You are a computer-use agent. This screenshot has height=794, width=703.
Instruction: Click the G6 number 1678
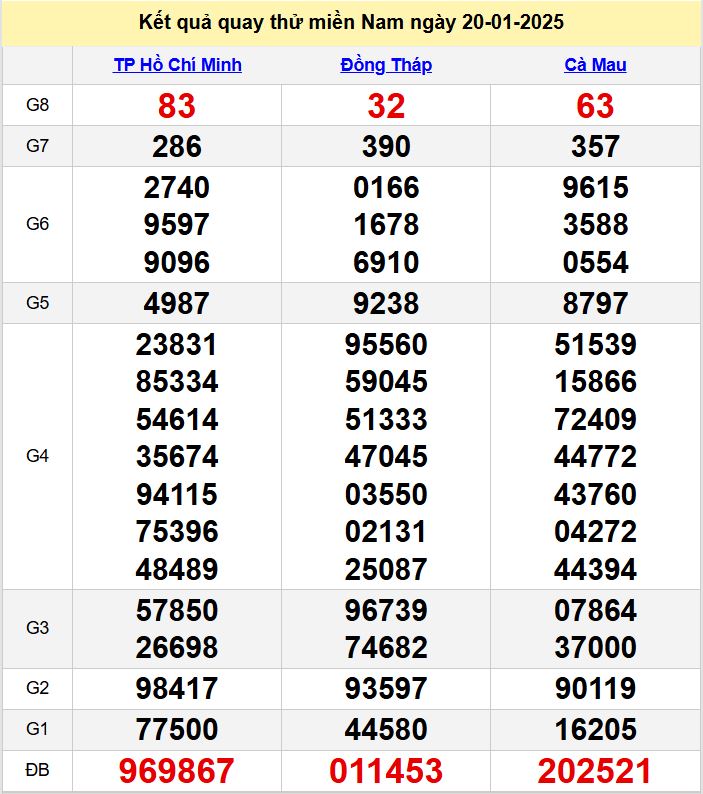[386, 224]
